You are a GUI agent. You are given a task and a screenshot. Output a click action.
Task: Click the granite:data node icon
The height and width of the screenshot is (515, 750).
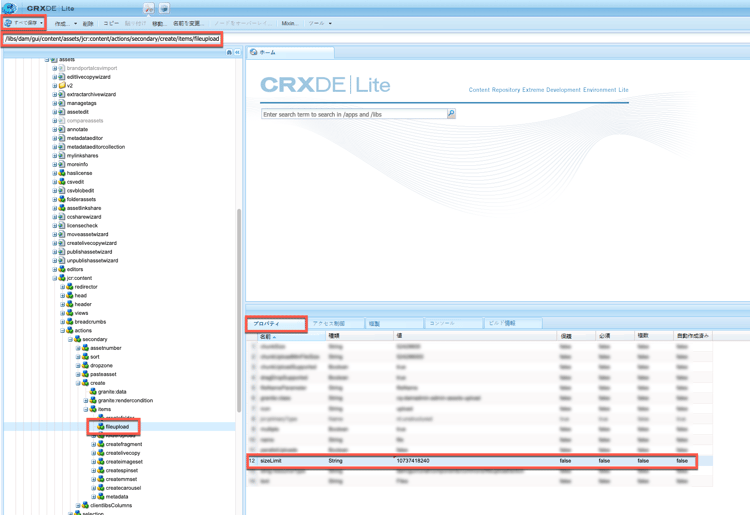[93, 392]
